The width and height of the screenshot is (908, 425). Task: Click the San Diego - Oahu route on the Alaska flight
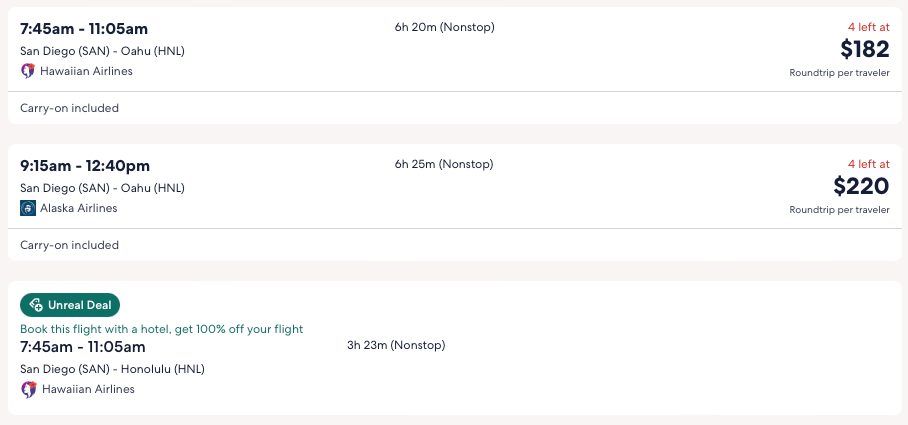tap(102, 188)
